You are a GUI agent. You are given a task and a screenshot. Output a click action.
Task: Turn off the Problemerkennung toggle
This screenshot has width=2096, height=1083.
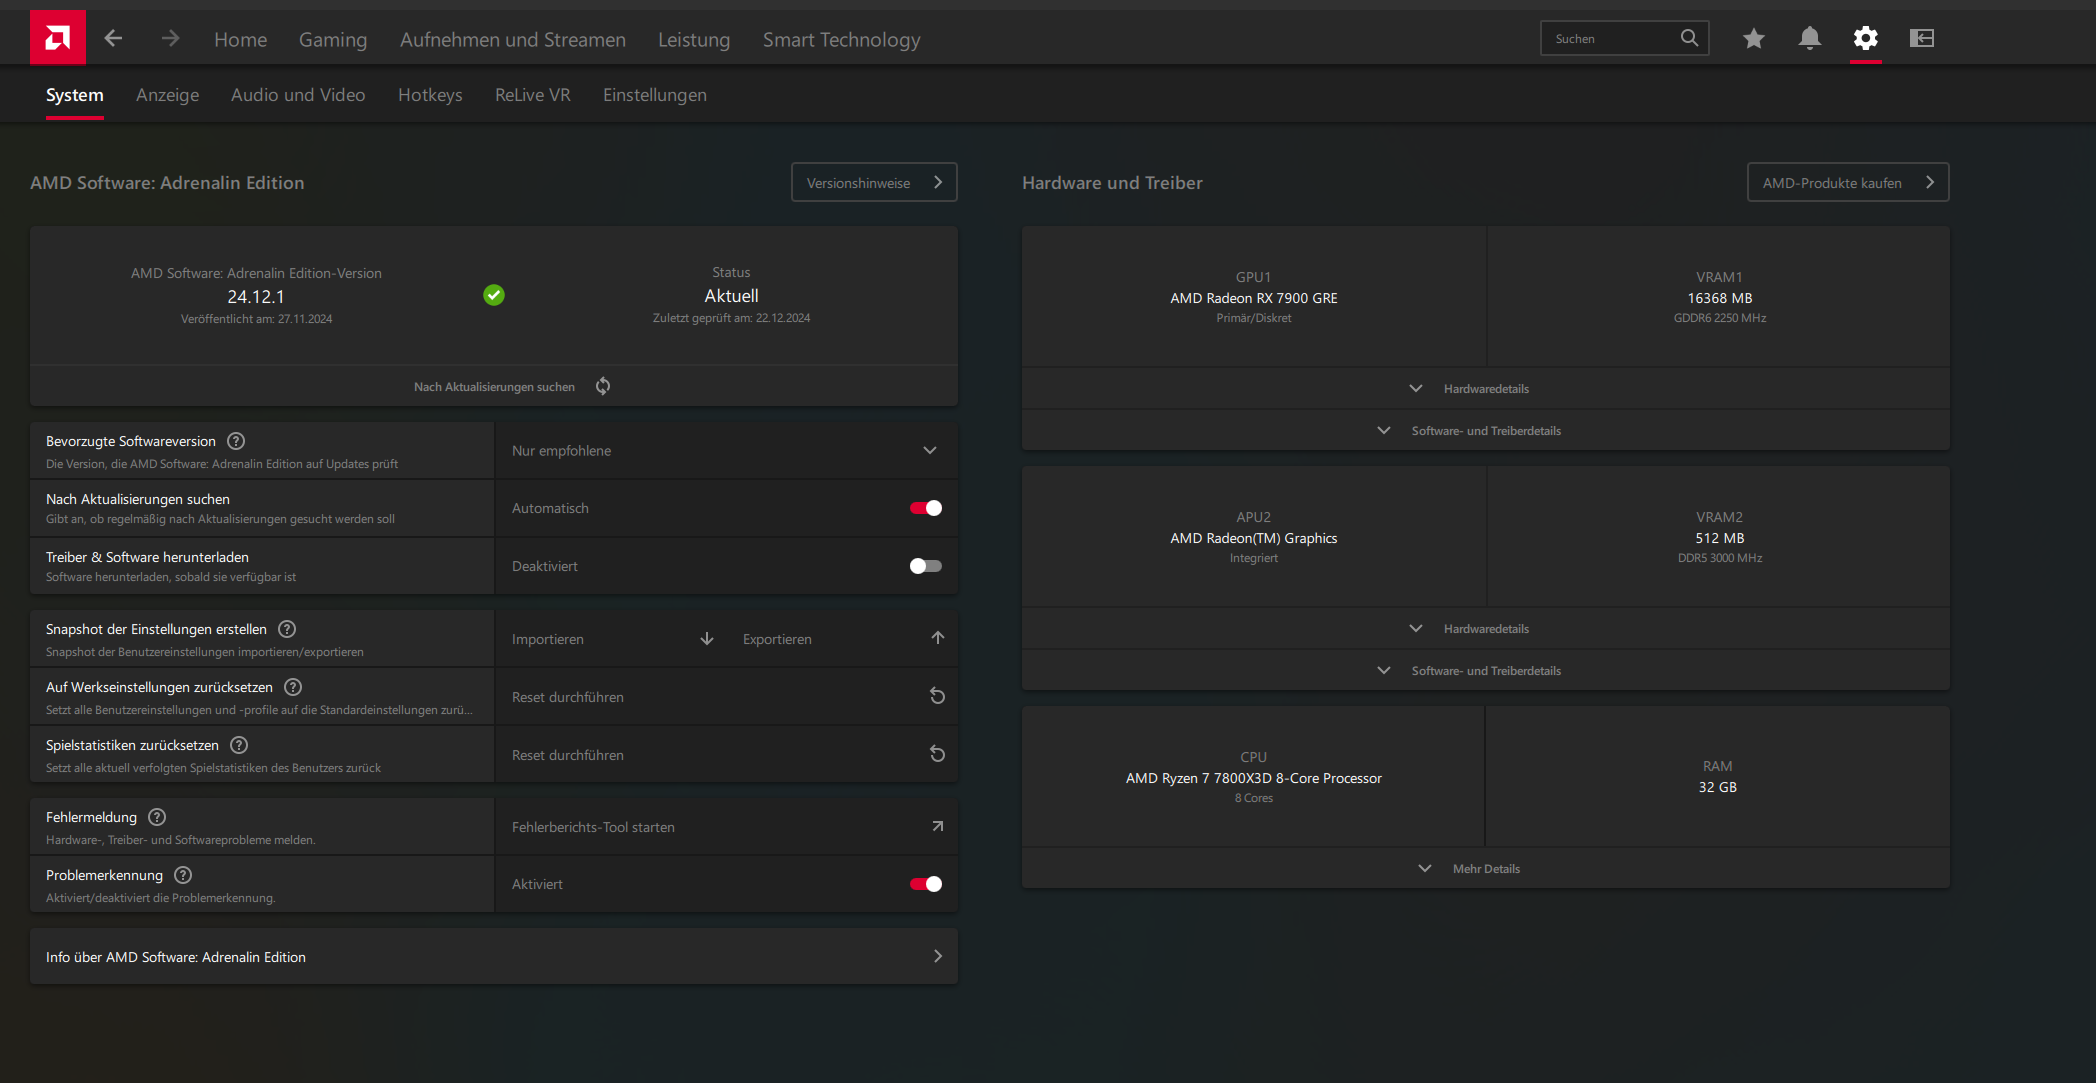pos(925,884)
